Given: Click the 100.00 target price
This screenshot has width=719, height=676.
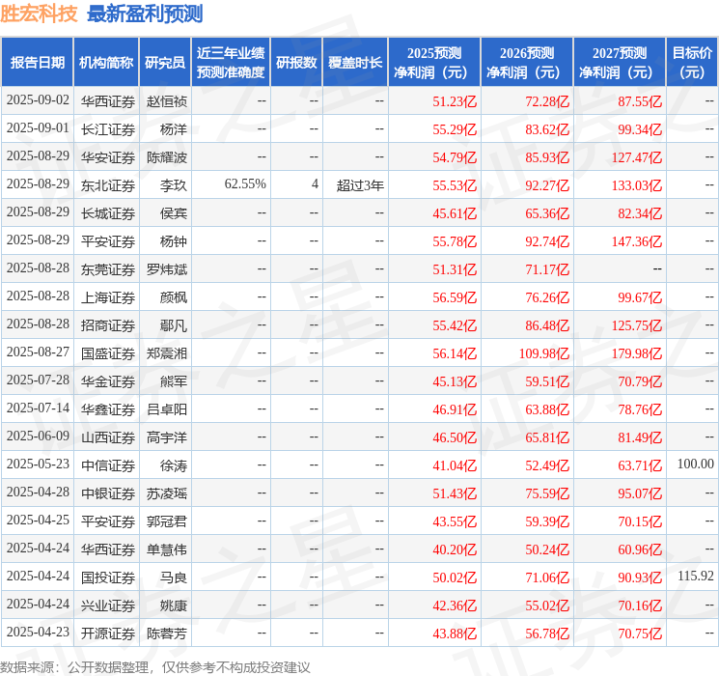Looking at the screenshot, I should coord(696,464).
